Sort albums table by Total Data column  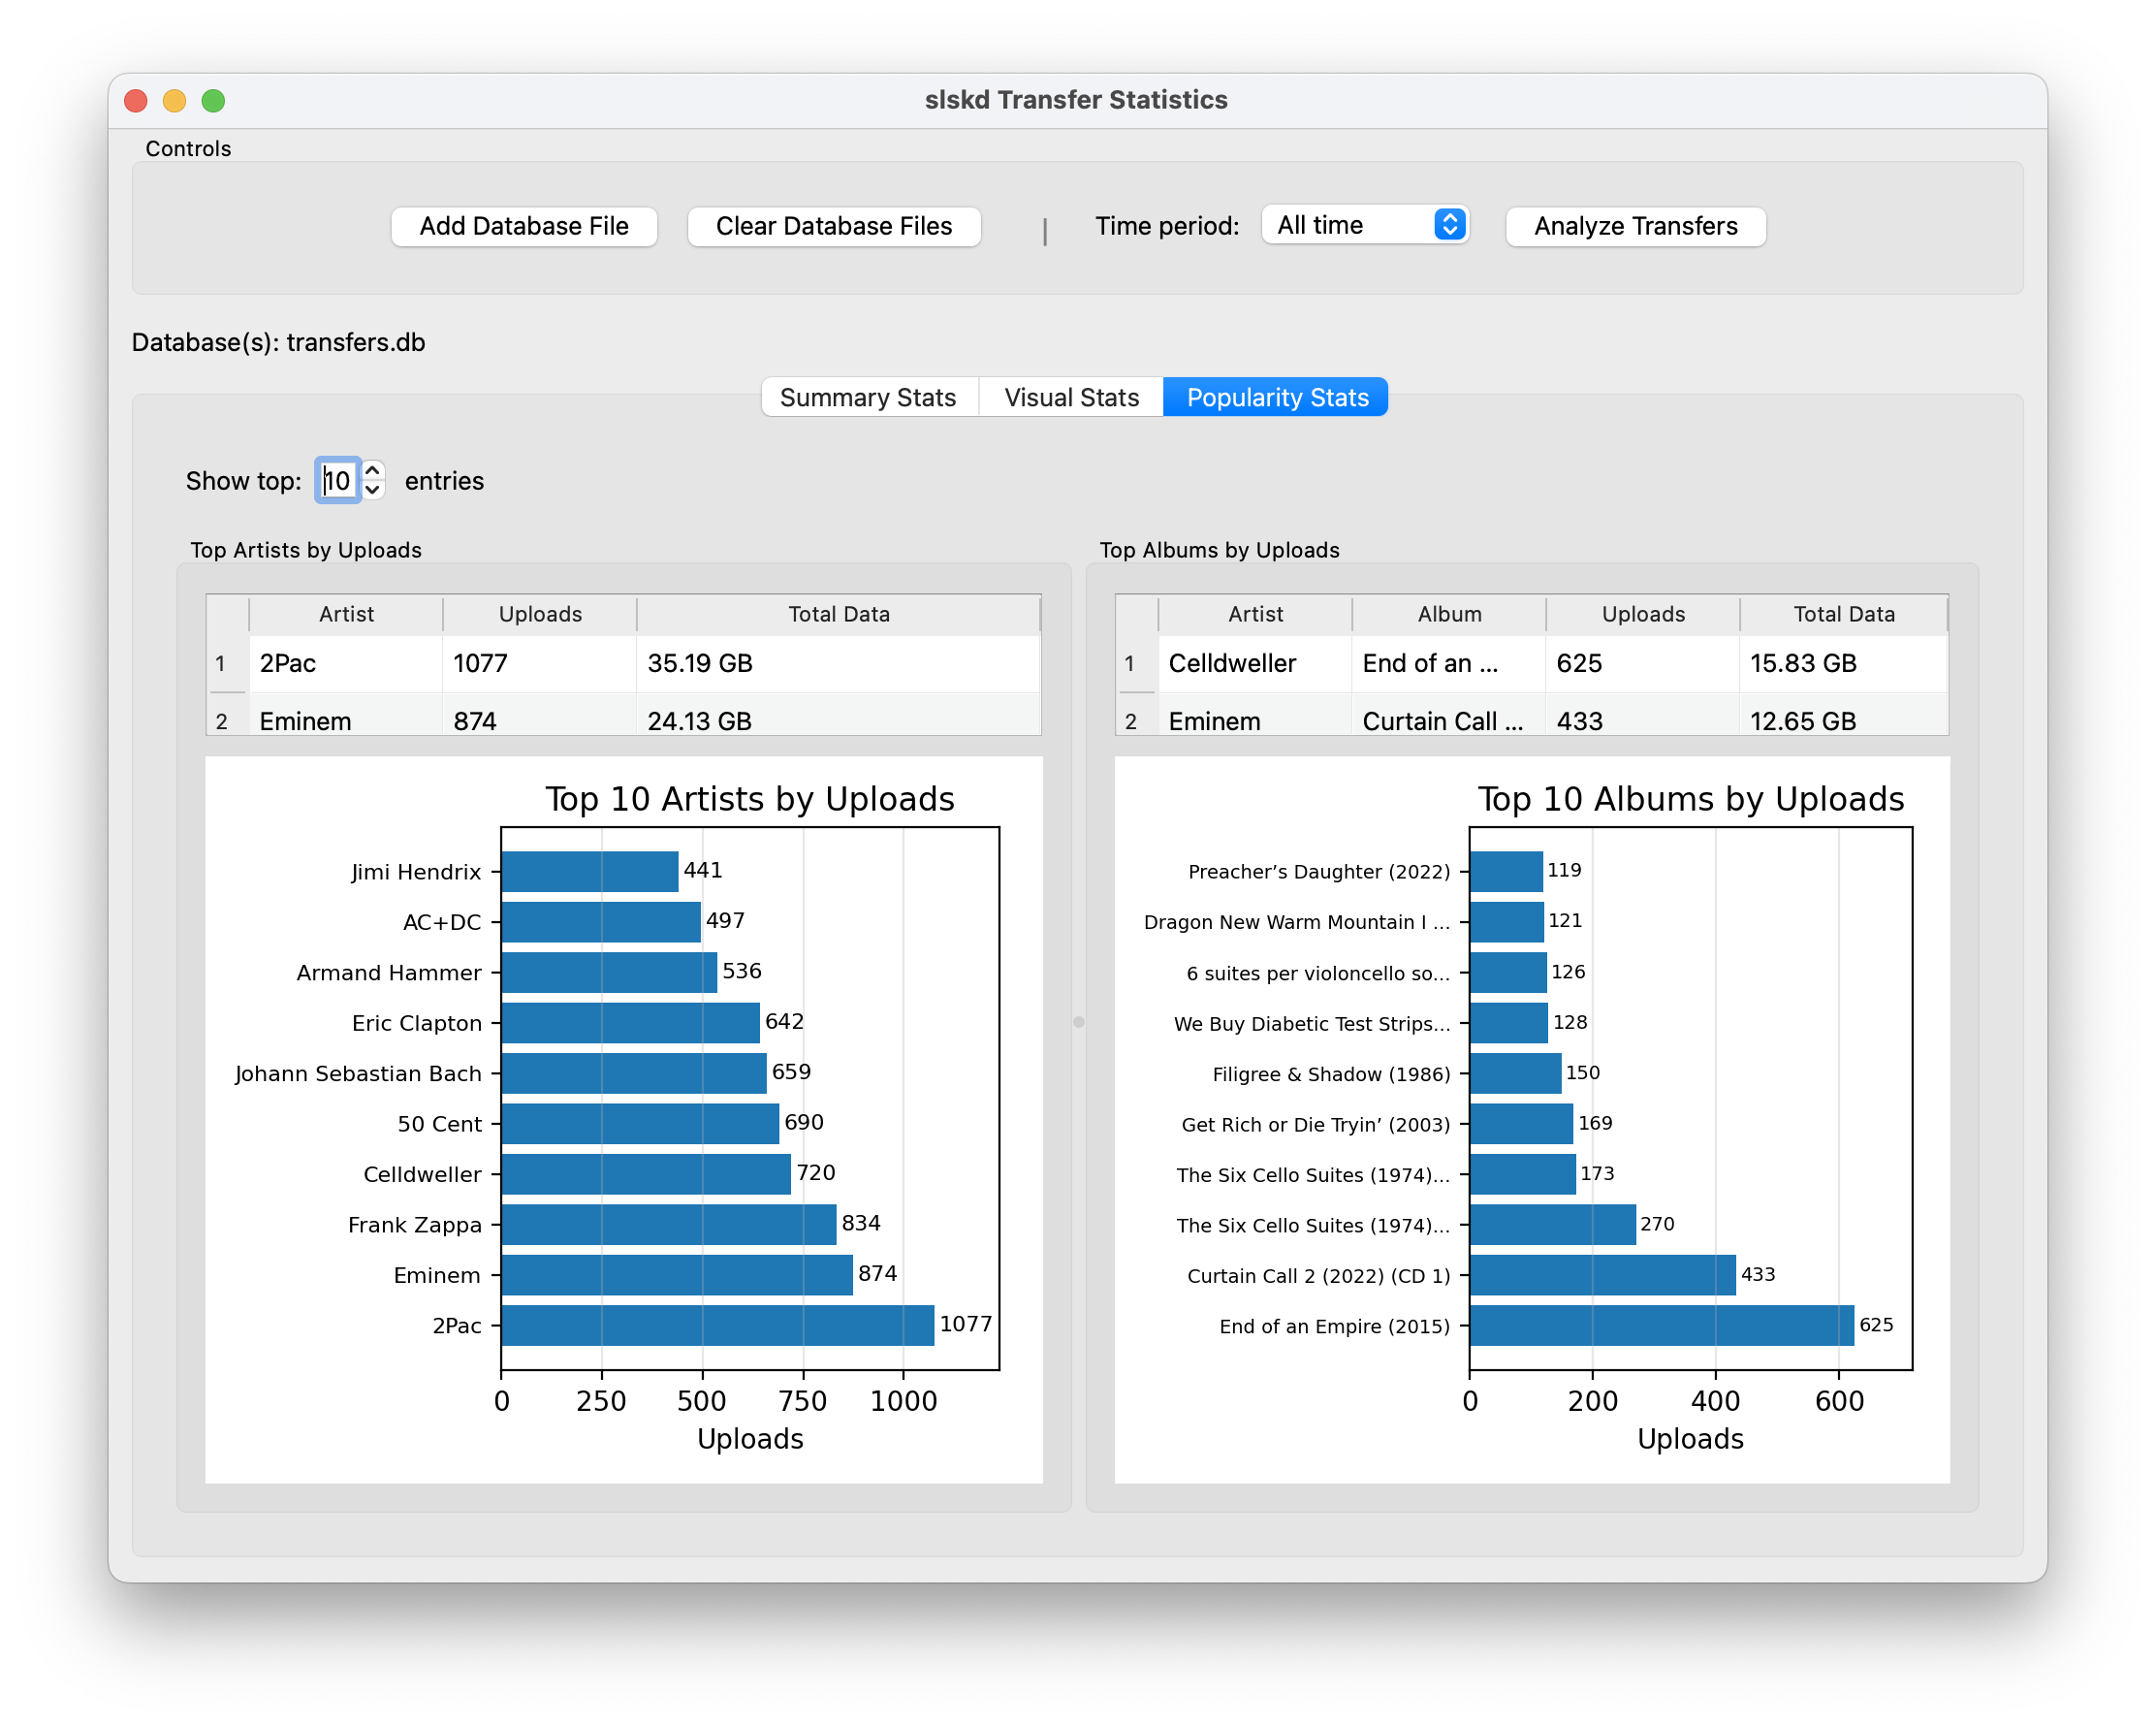click(x=1843, y=614)
